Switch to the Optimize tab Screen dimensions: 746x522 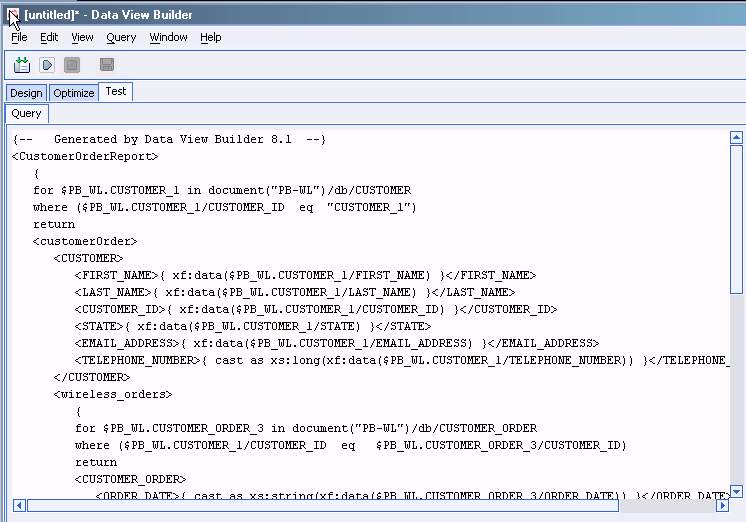74,93
